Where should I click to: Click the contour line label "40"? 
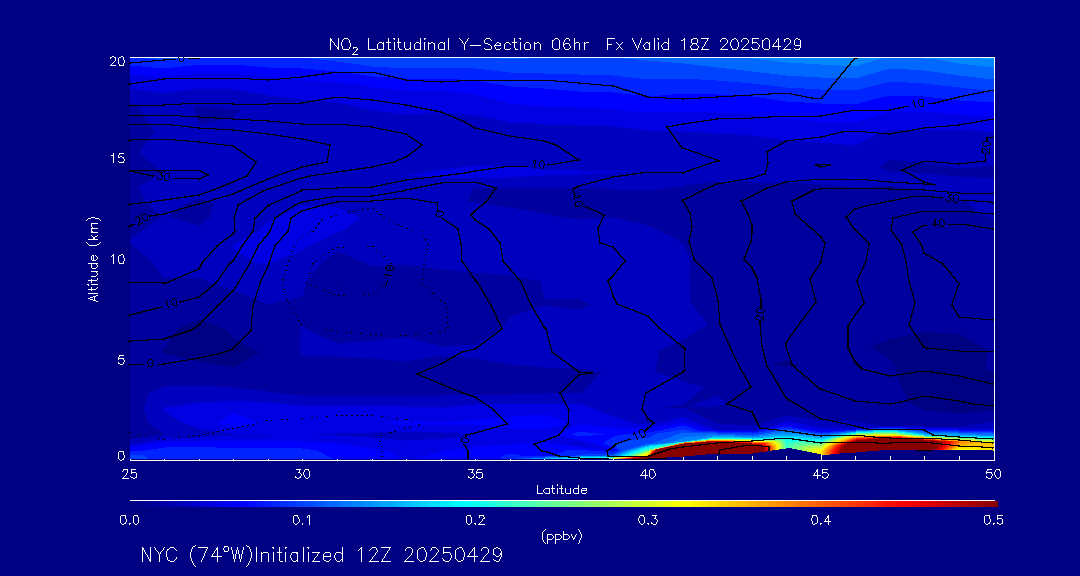pos(938,224)
